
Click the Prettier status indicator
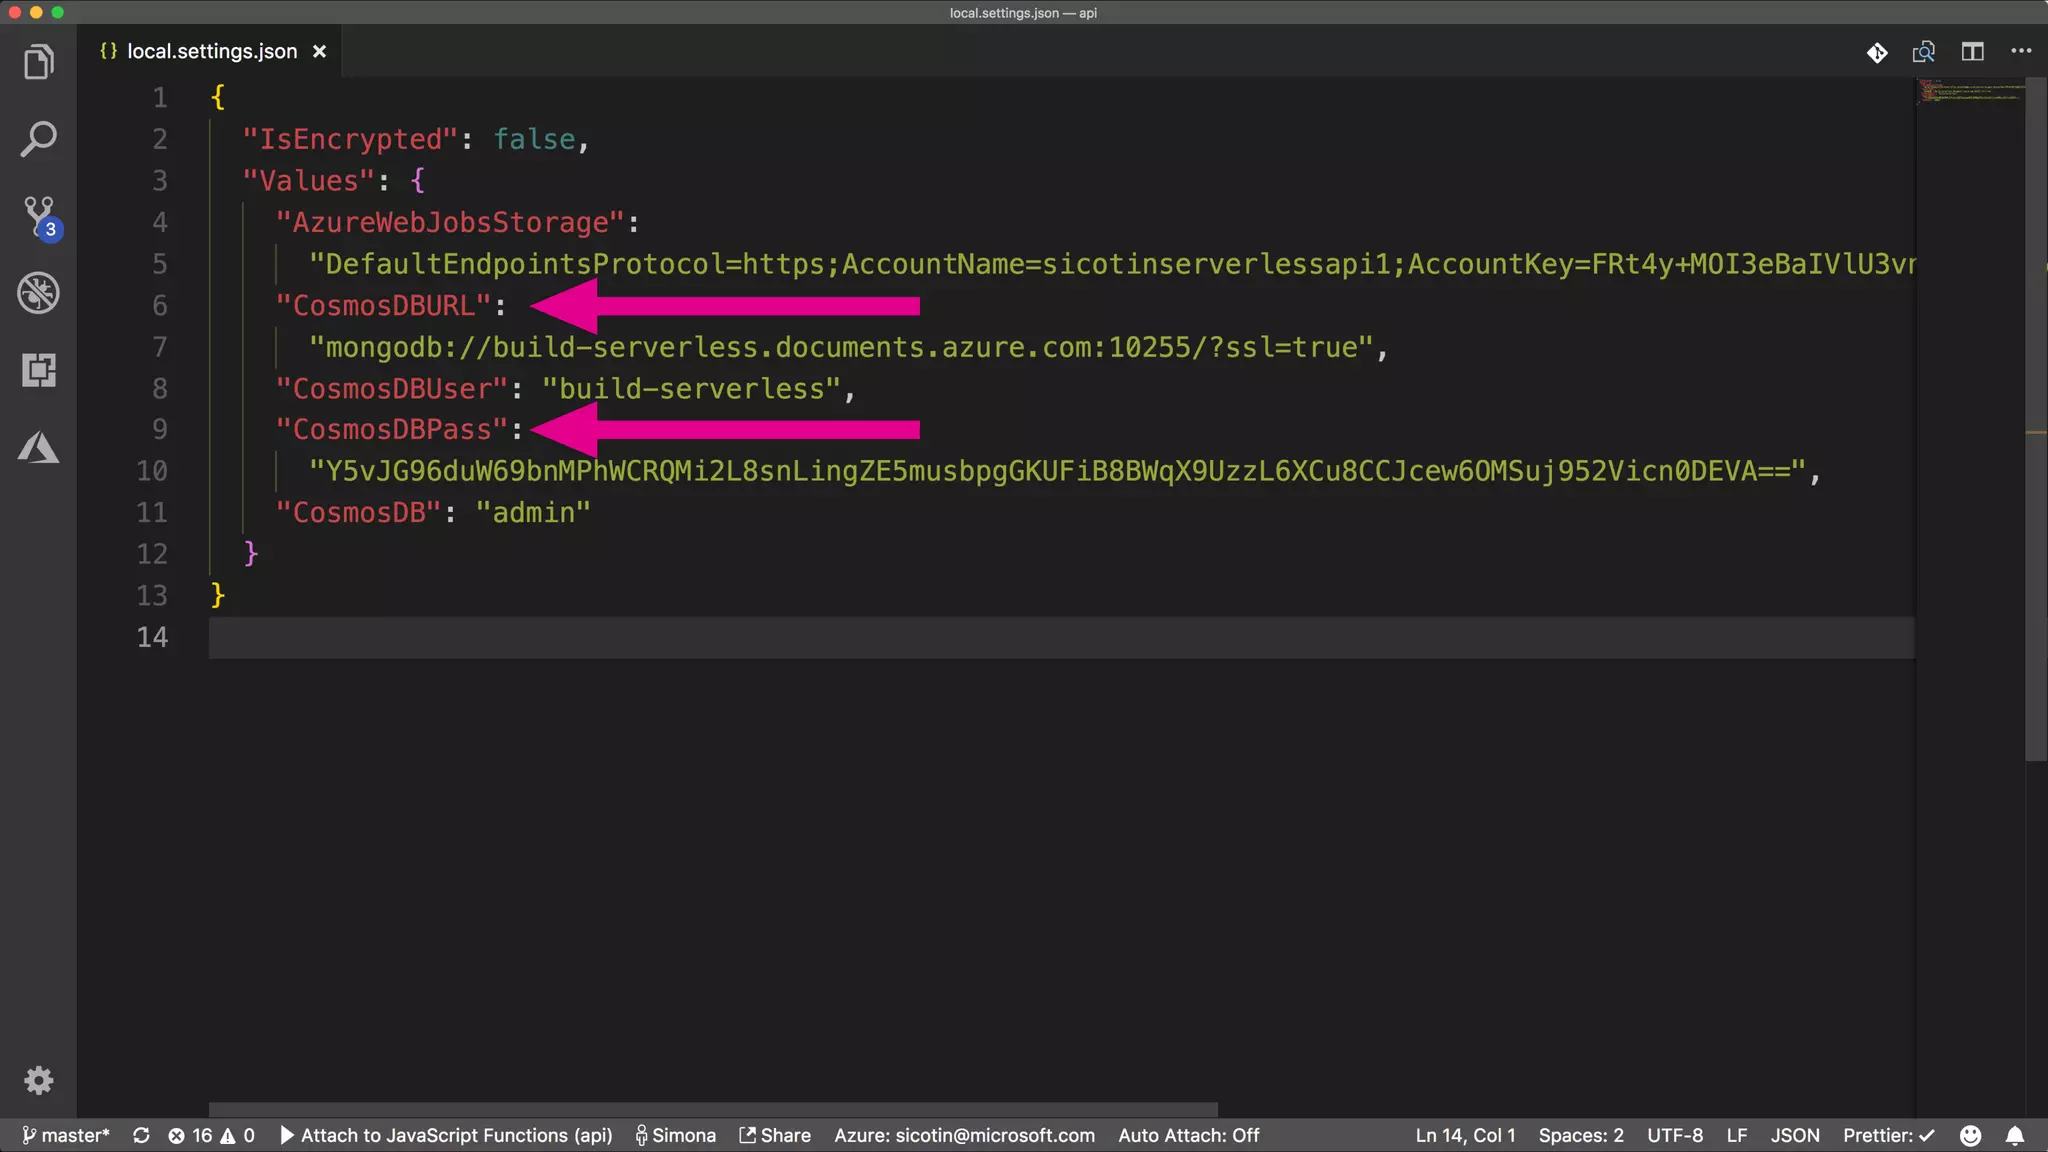click(1888, 1135)
